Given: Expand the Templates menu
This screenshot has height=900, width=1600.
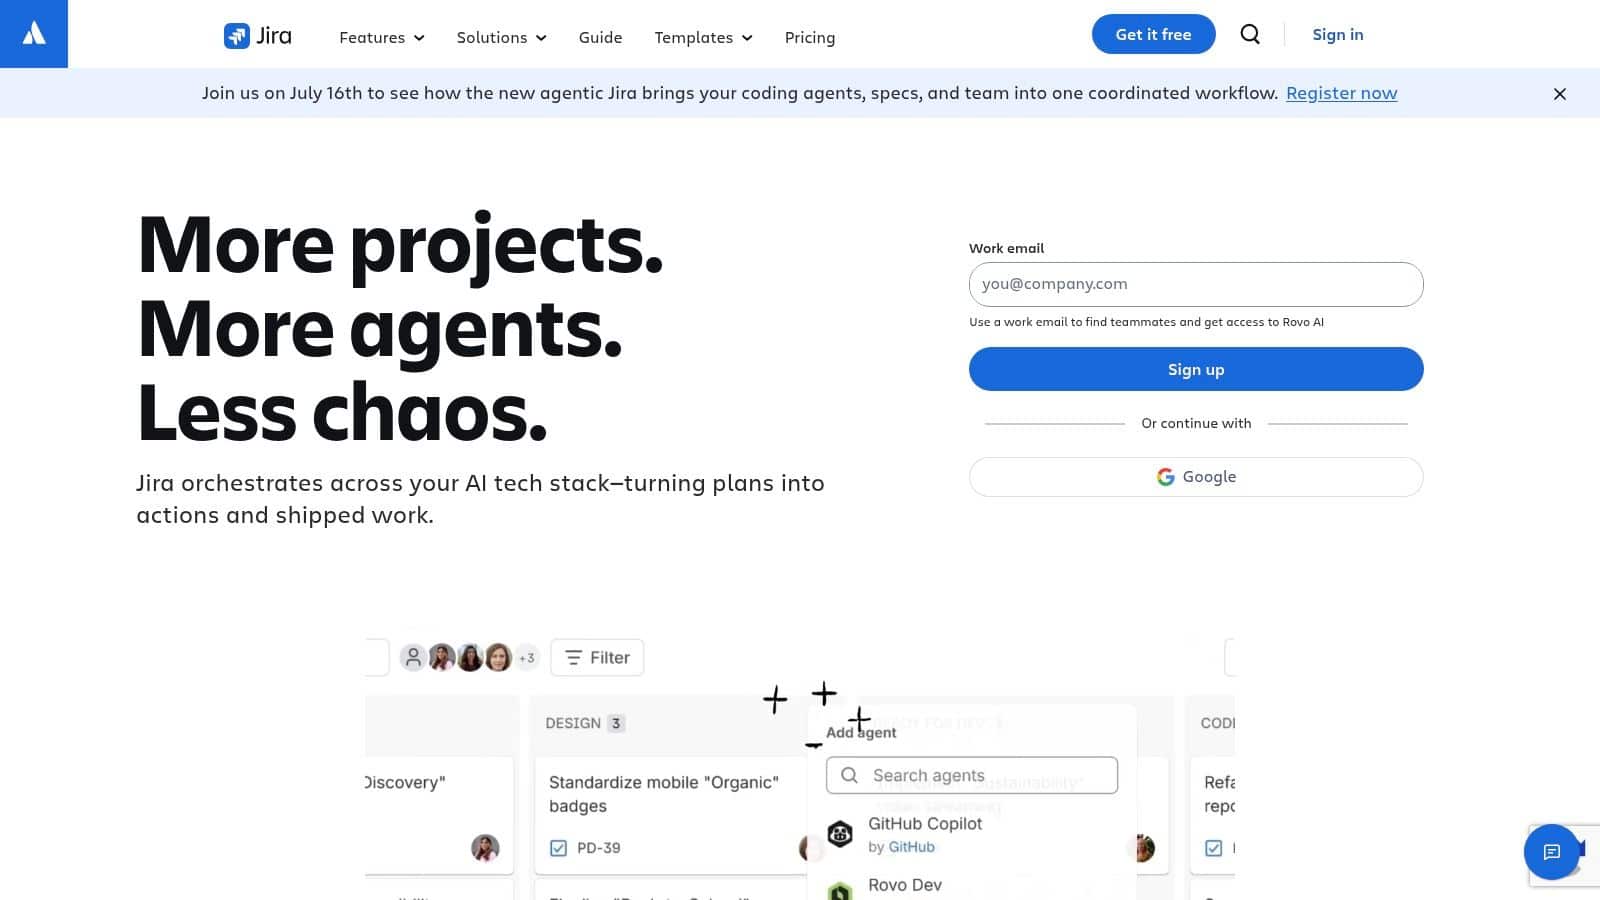Looking at the screenshot, I should pyautogui.click(x=704, y=37).
